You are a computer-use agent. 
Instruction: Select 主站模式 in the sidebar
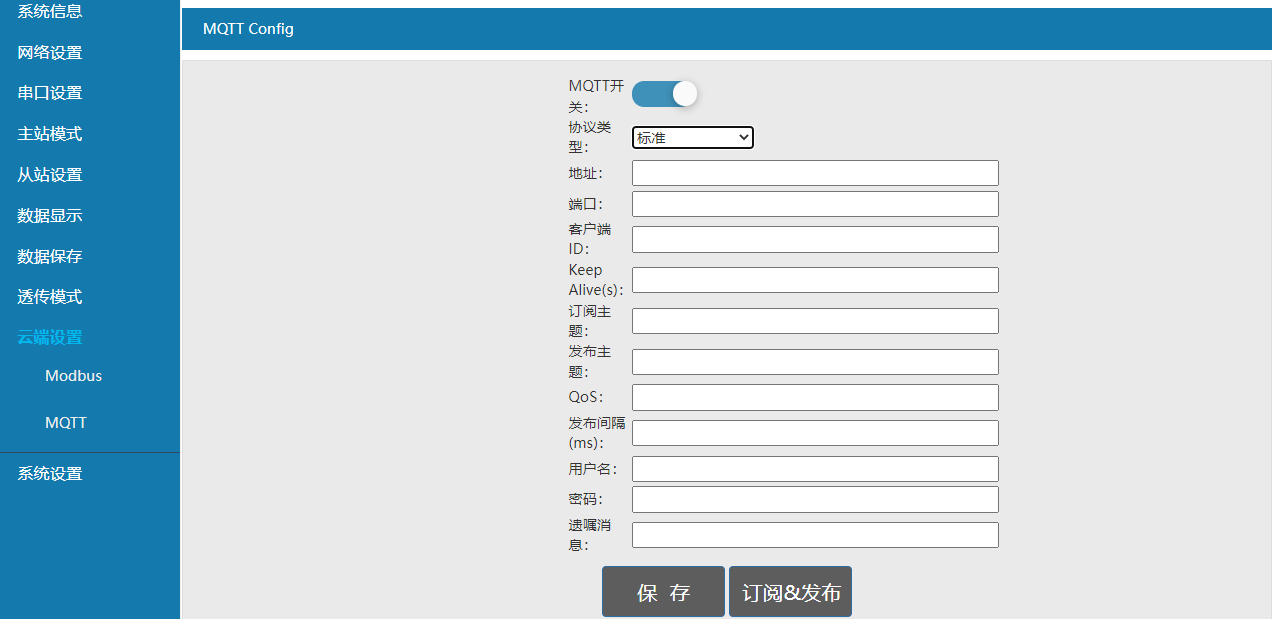(50, 134)
